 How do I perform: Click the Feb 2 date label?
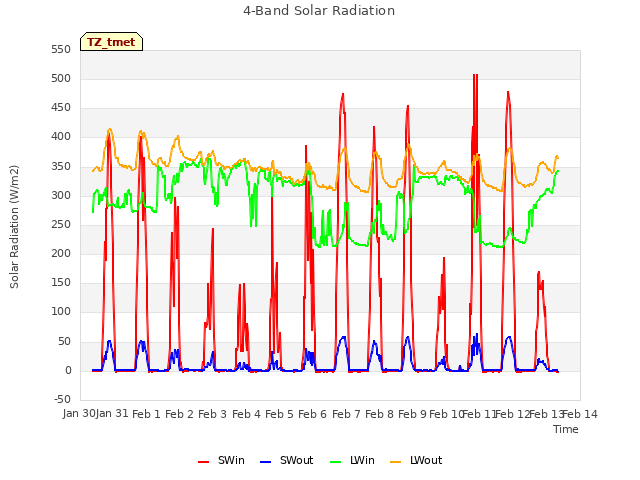pos(179,414)
